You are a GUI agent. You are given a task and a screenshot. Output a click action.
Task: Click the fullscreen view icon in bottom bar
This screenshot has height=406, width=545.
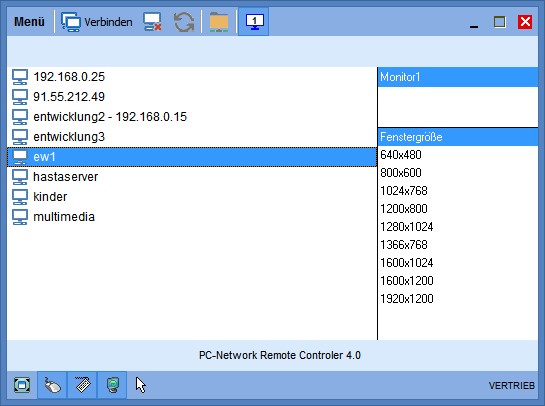22,385
